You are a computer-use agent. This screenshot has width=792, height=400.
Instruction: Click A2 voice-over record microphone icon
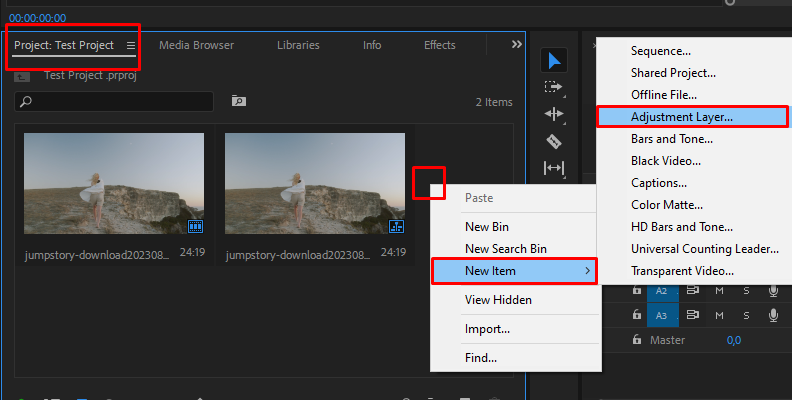[773, 291]
